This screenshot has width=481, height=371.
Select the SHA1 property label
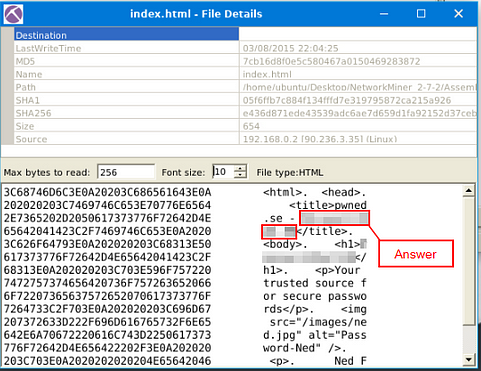click(27, 100)
